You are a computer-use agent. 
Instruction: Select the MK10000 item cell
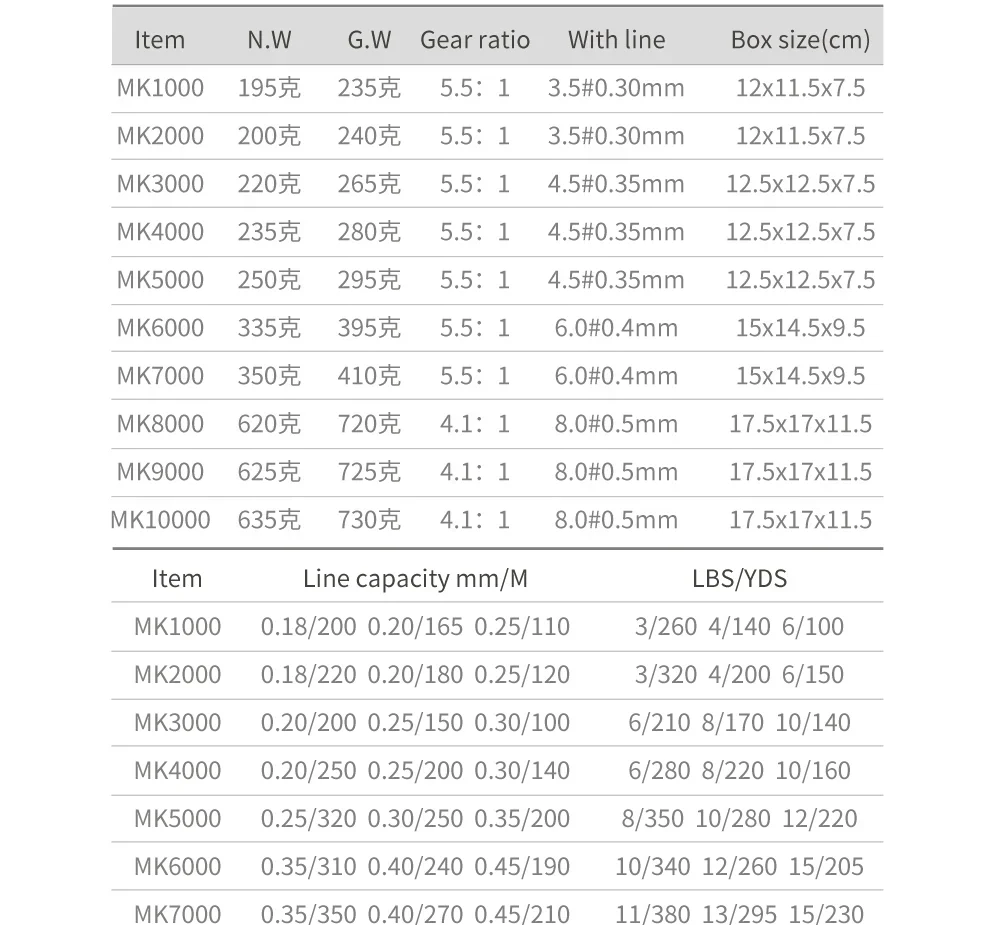click(160, 520)
